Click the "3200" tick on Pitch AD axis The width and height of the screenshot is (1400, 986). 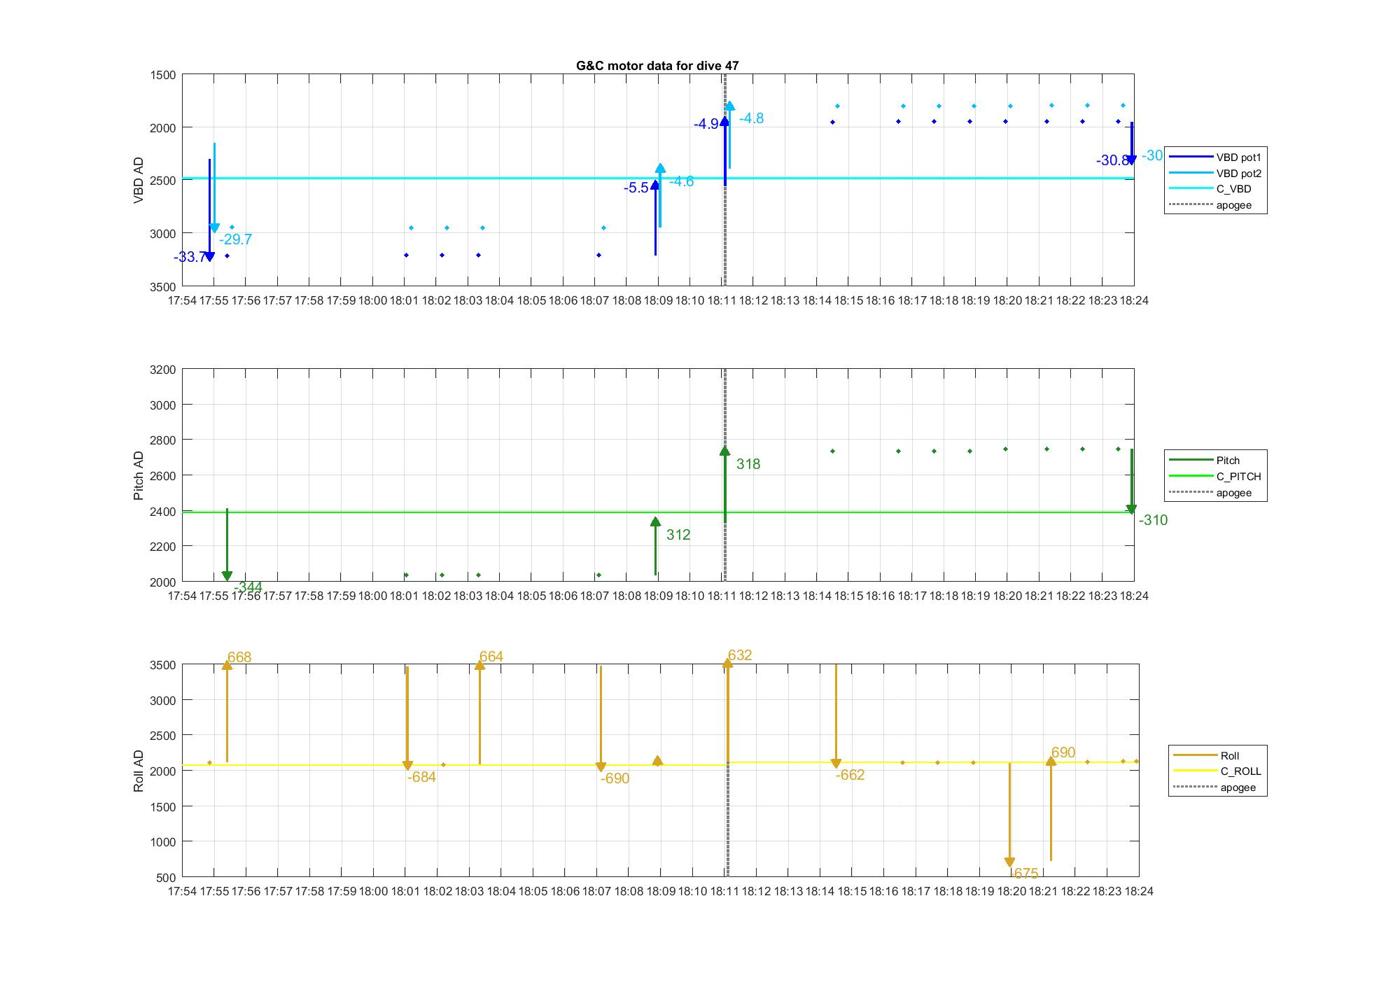pyautogui.click(x=163, y=370)
